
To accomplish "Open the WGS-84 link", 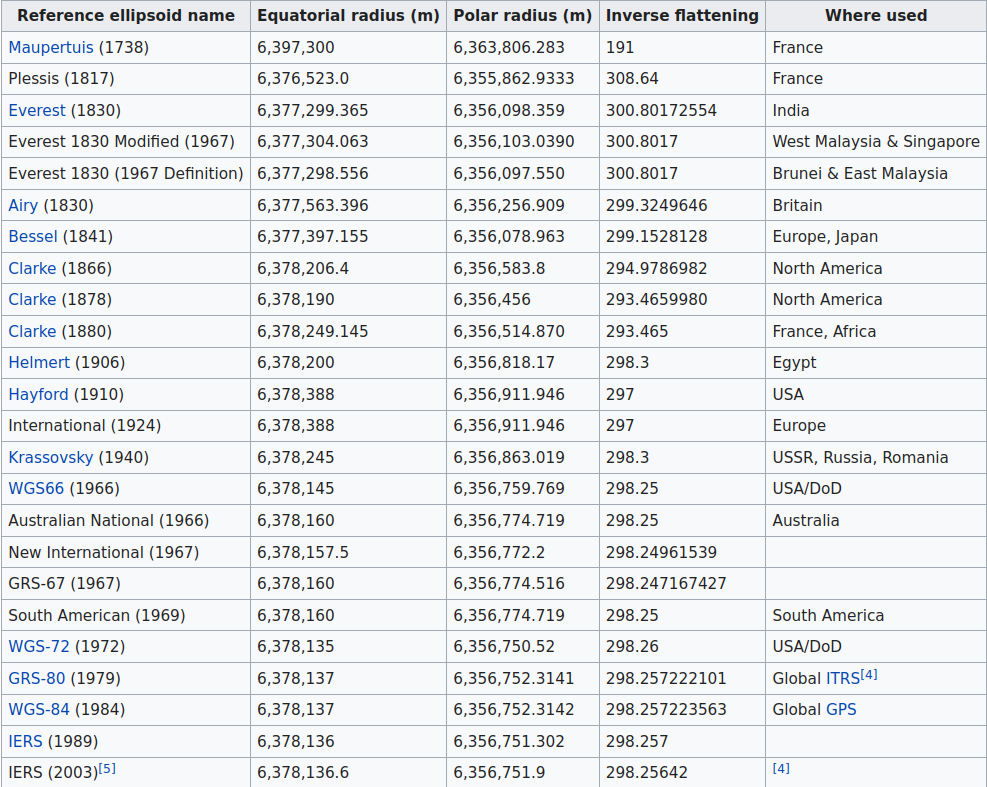I will (39, 710).
